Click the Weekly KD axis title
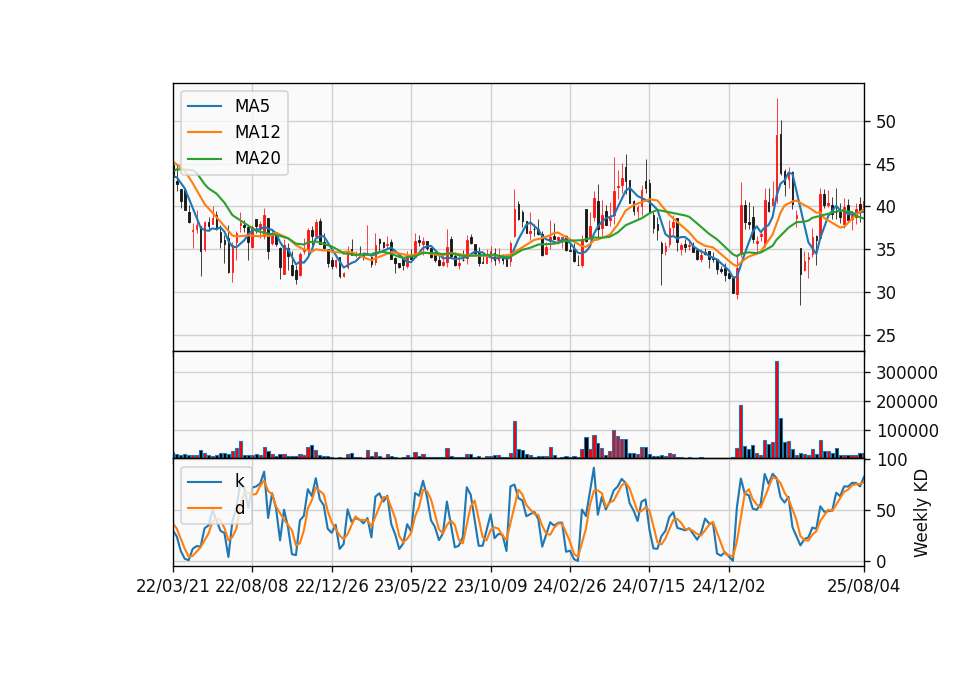This screenshot has width=960, height=690. (x=921, y=513)
